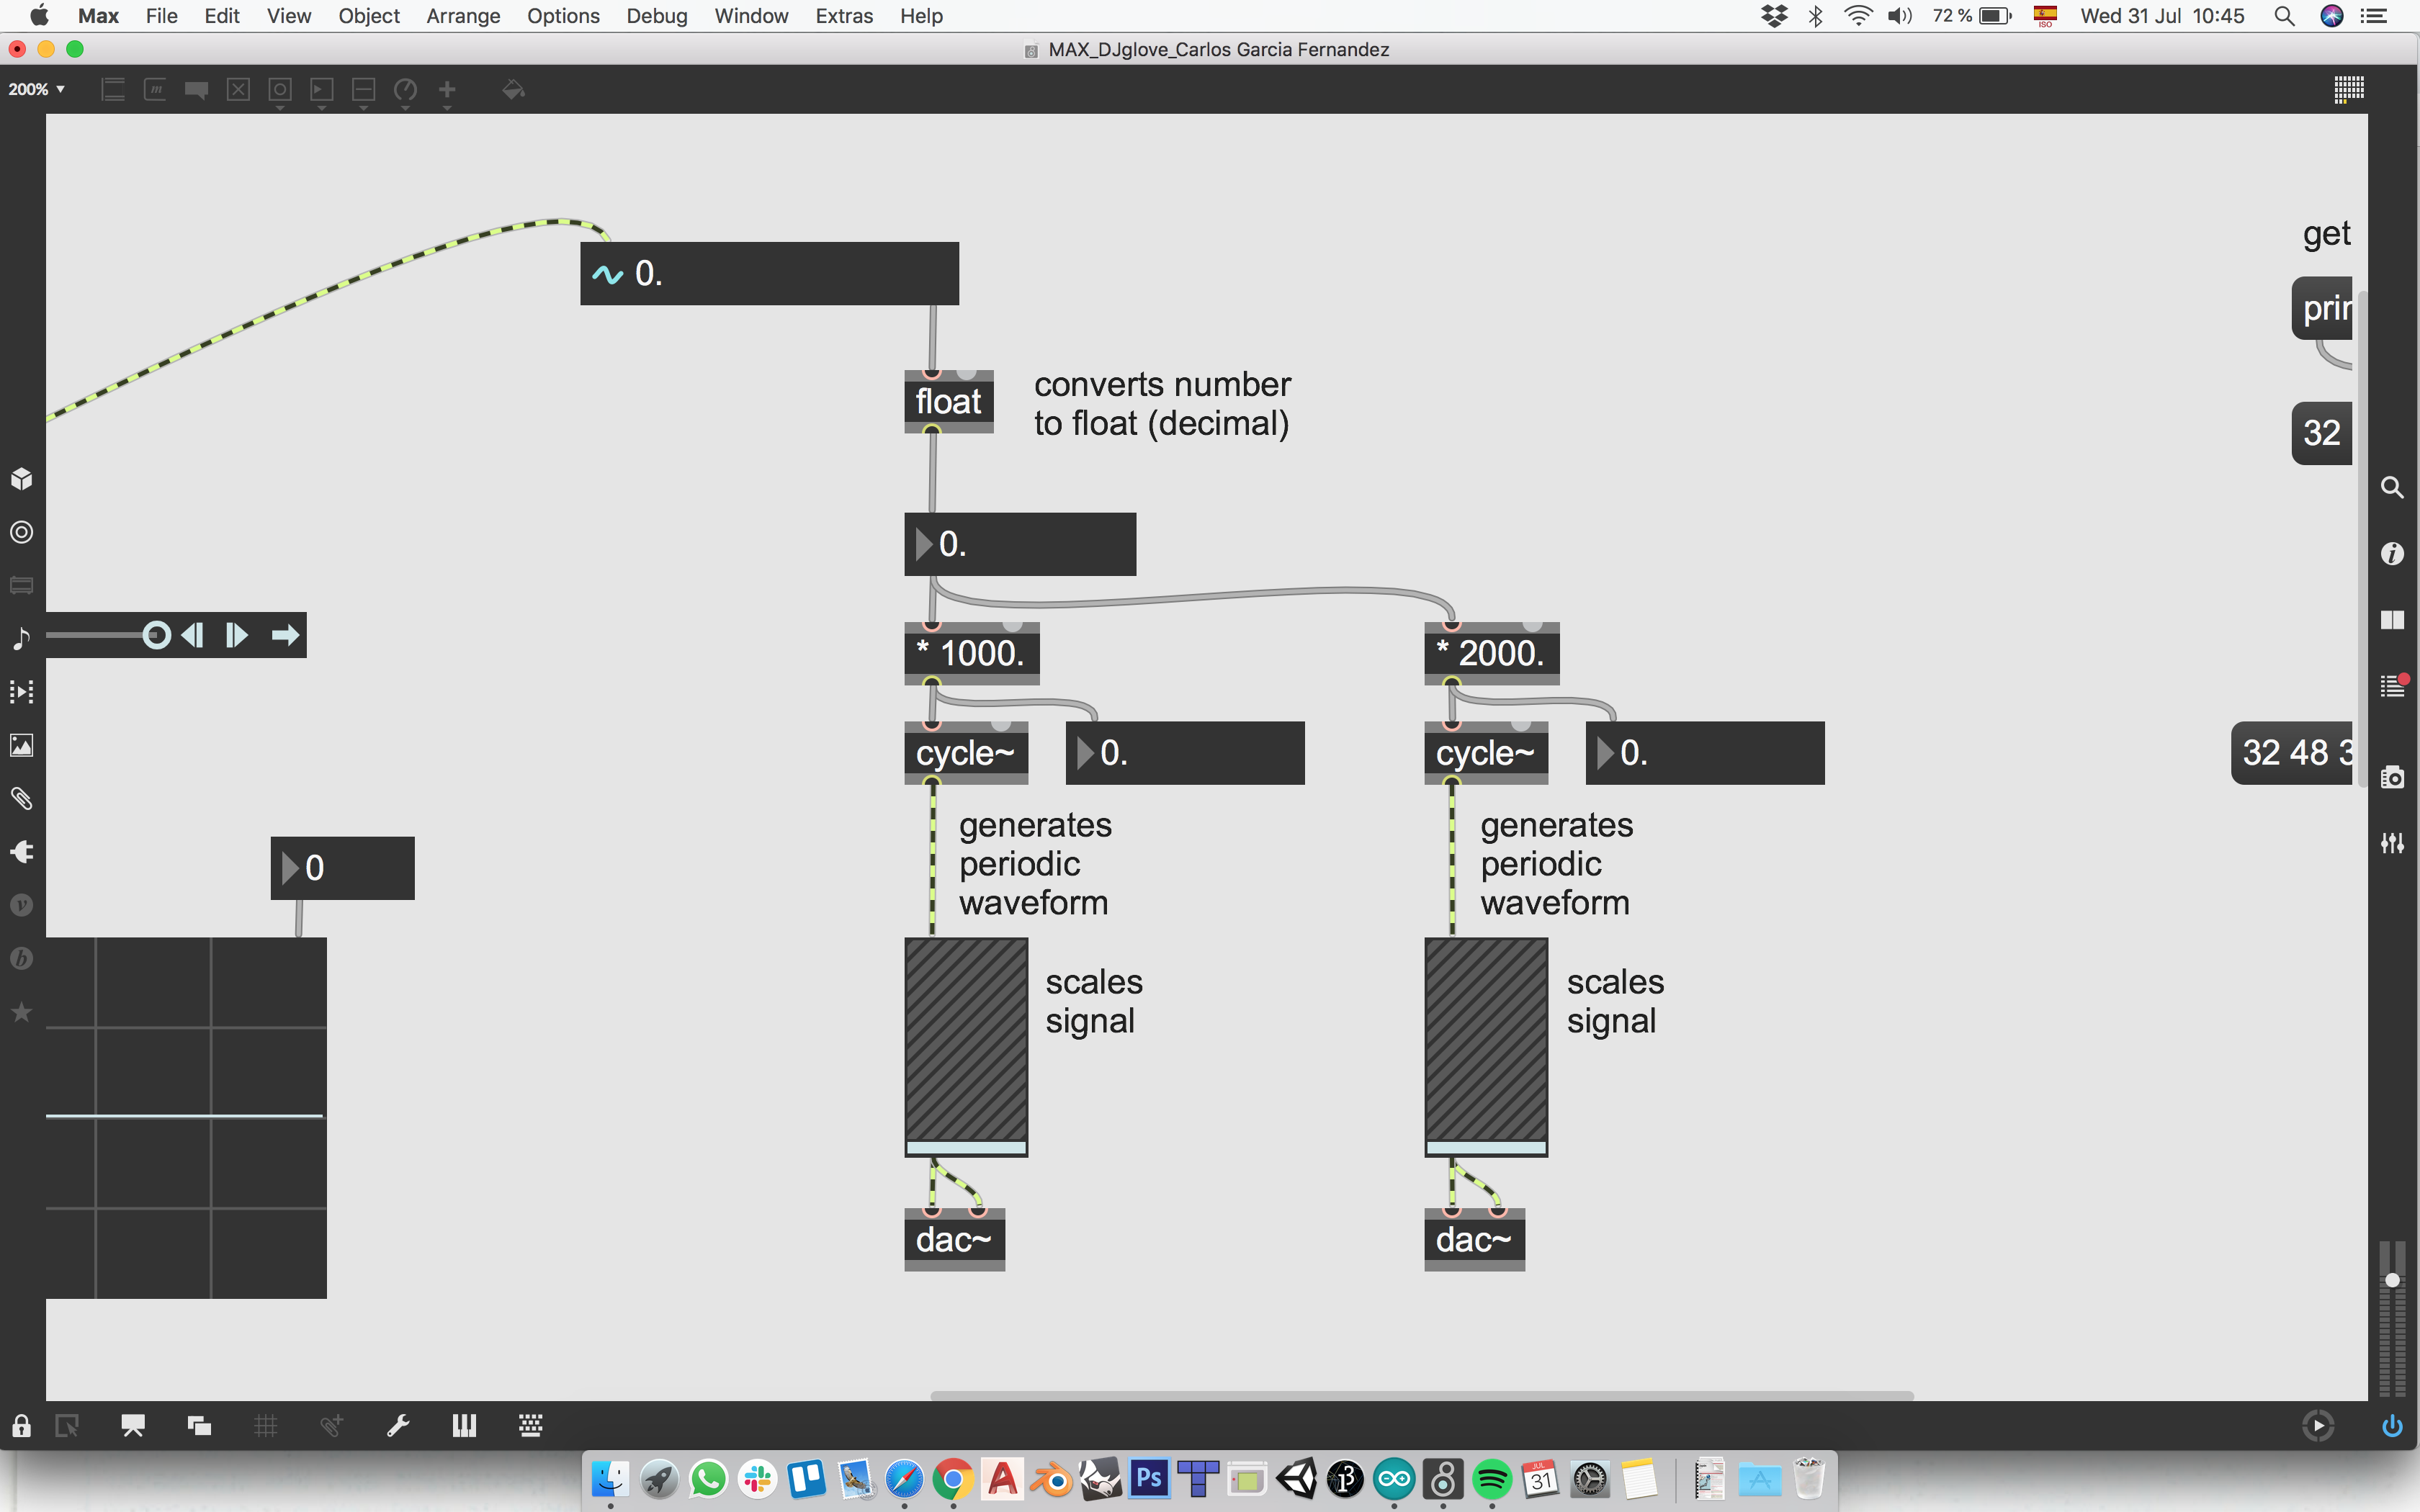Open the zoom level 200% dropdown
This screenshot has width=2420, height=1512.
point(37,89)
